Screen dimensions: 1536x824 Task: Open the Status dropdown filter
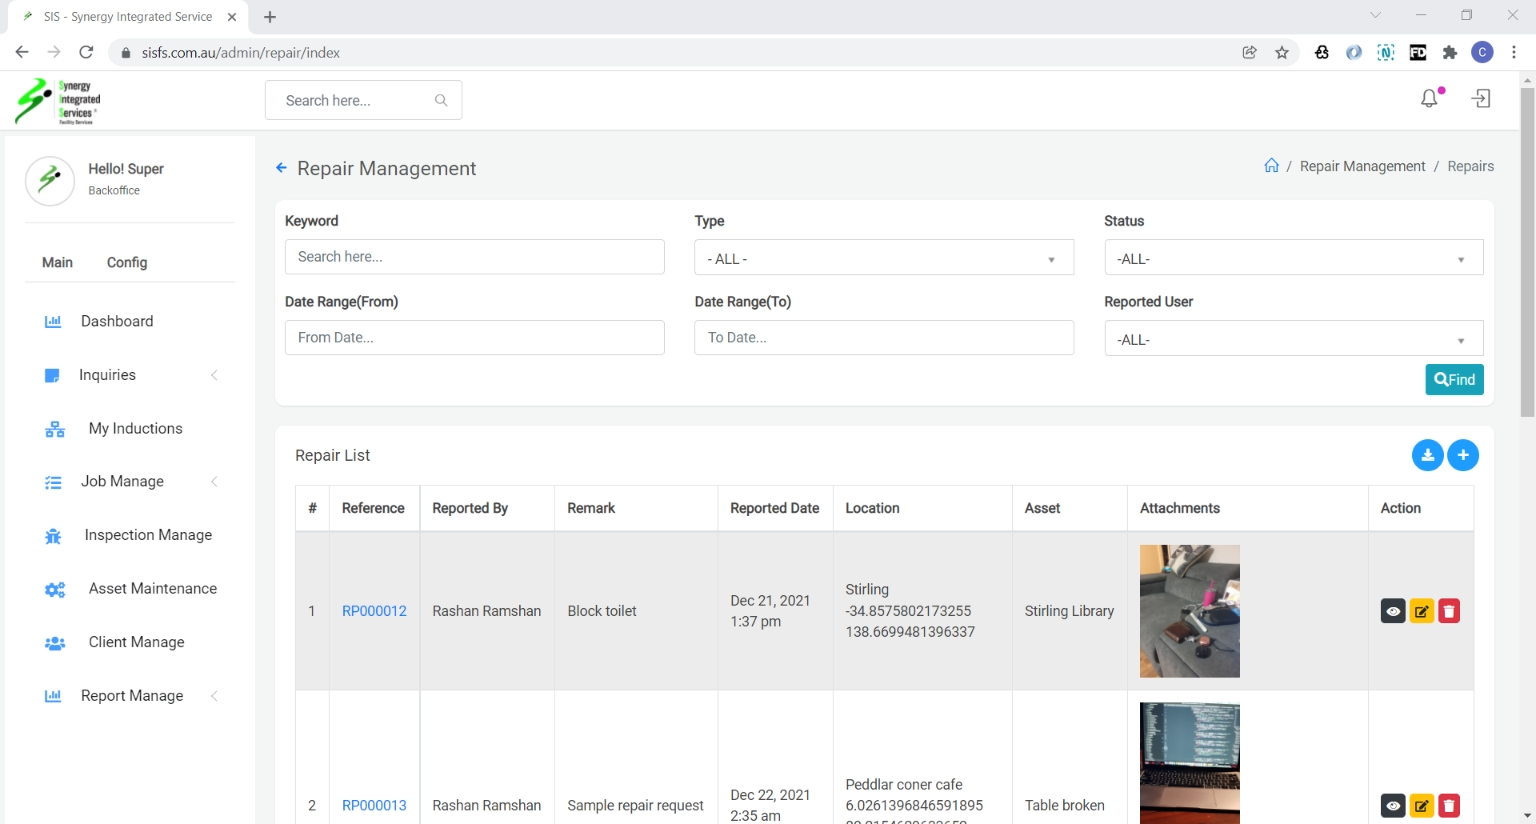[1292, 258]
